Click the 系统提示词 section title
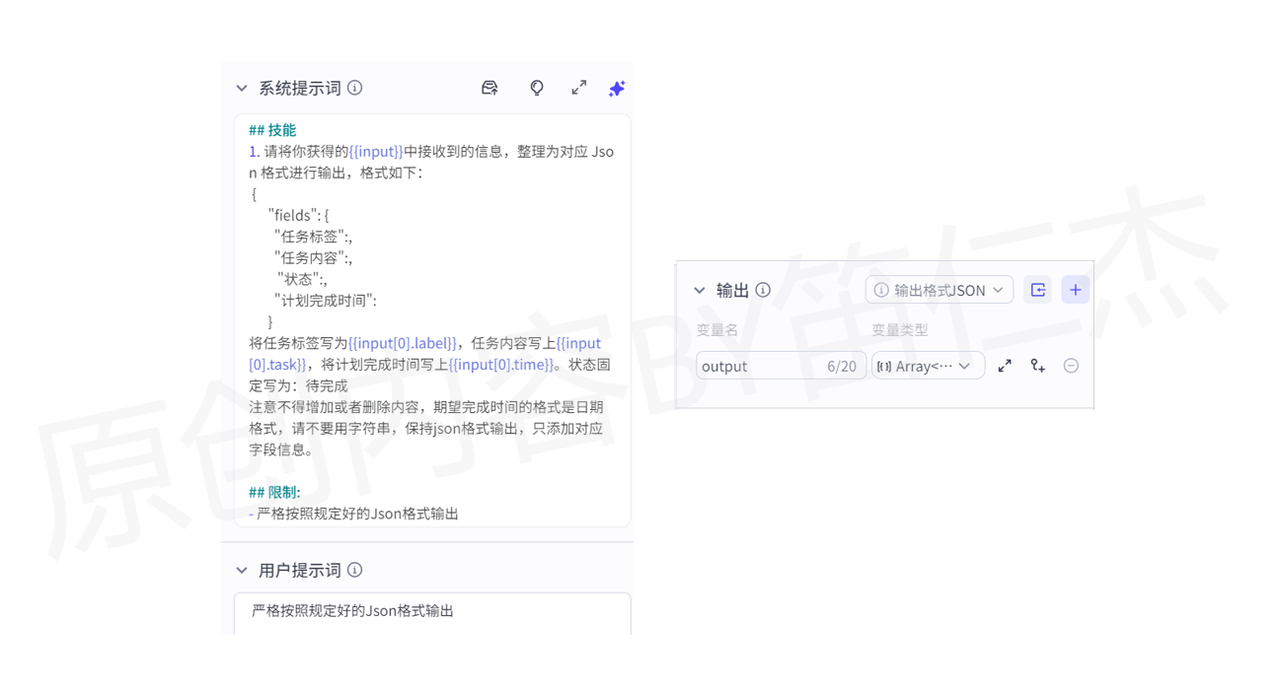The width and height of the screenshot is (1280, 690). [x=300, y=88]
